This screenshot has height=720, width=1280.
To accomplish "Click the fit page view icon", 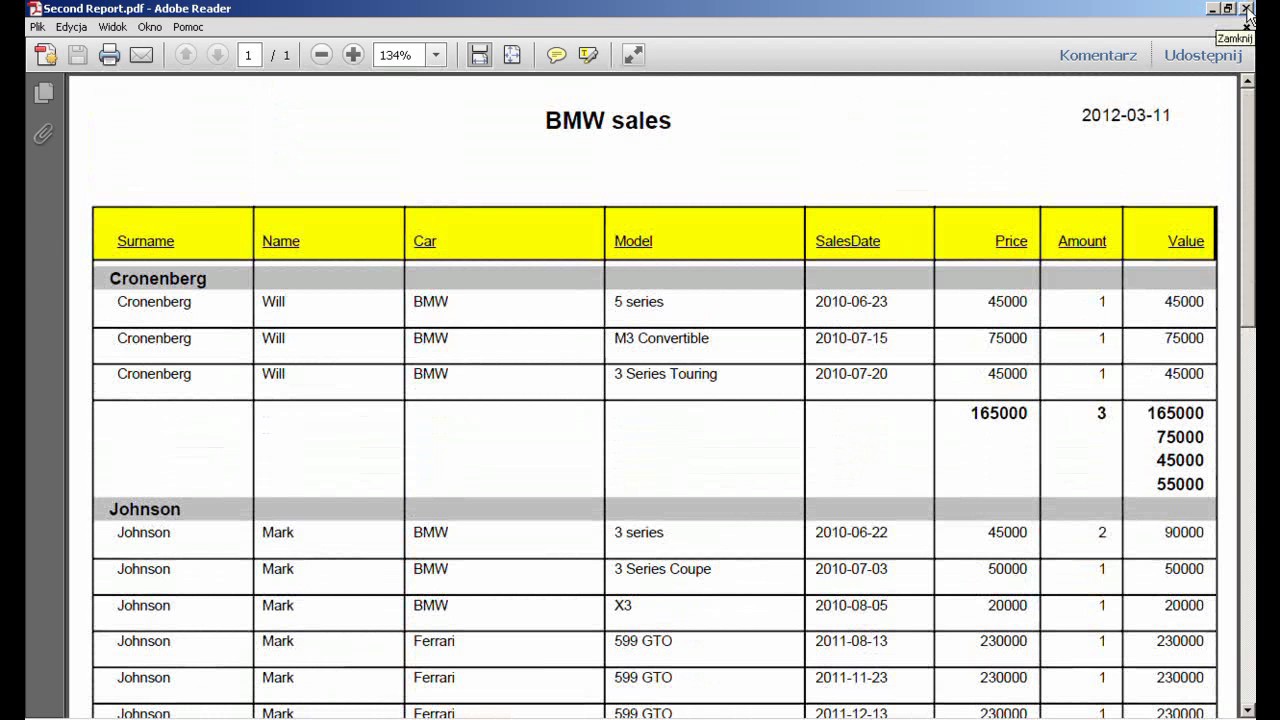I will pos(512,55).
